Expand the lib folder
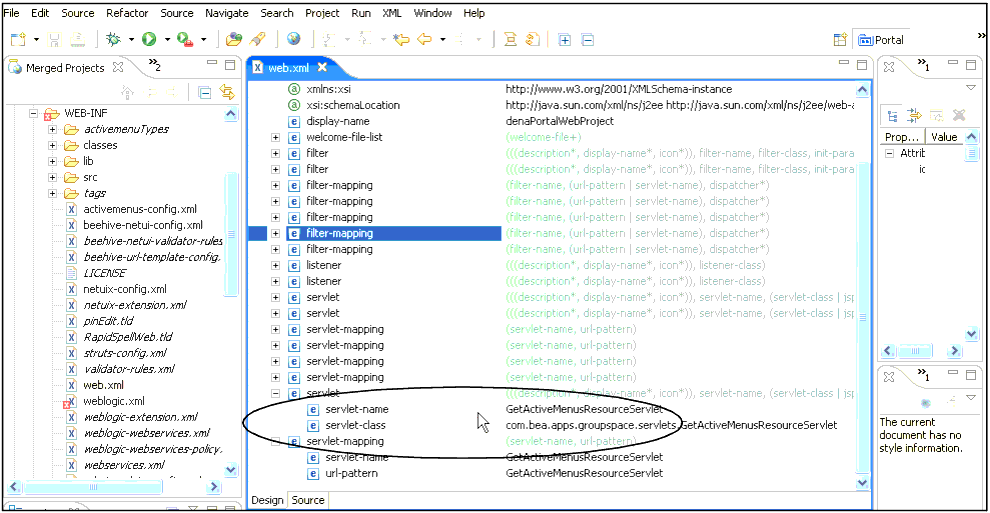The width and height of the screenshot is (990, 513). (52, 161)
